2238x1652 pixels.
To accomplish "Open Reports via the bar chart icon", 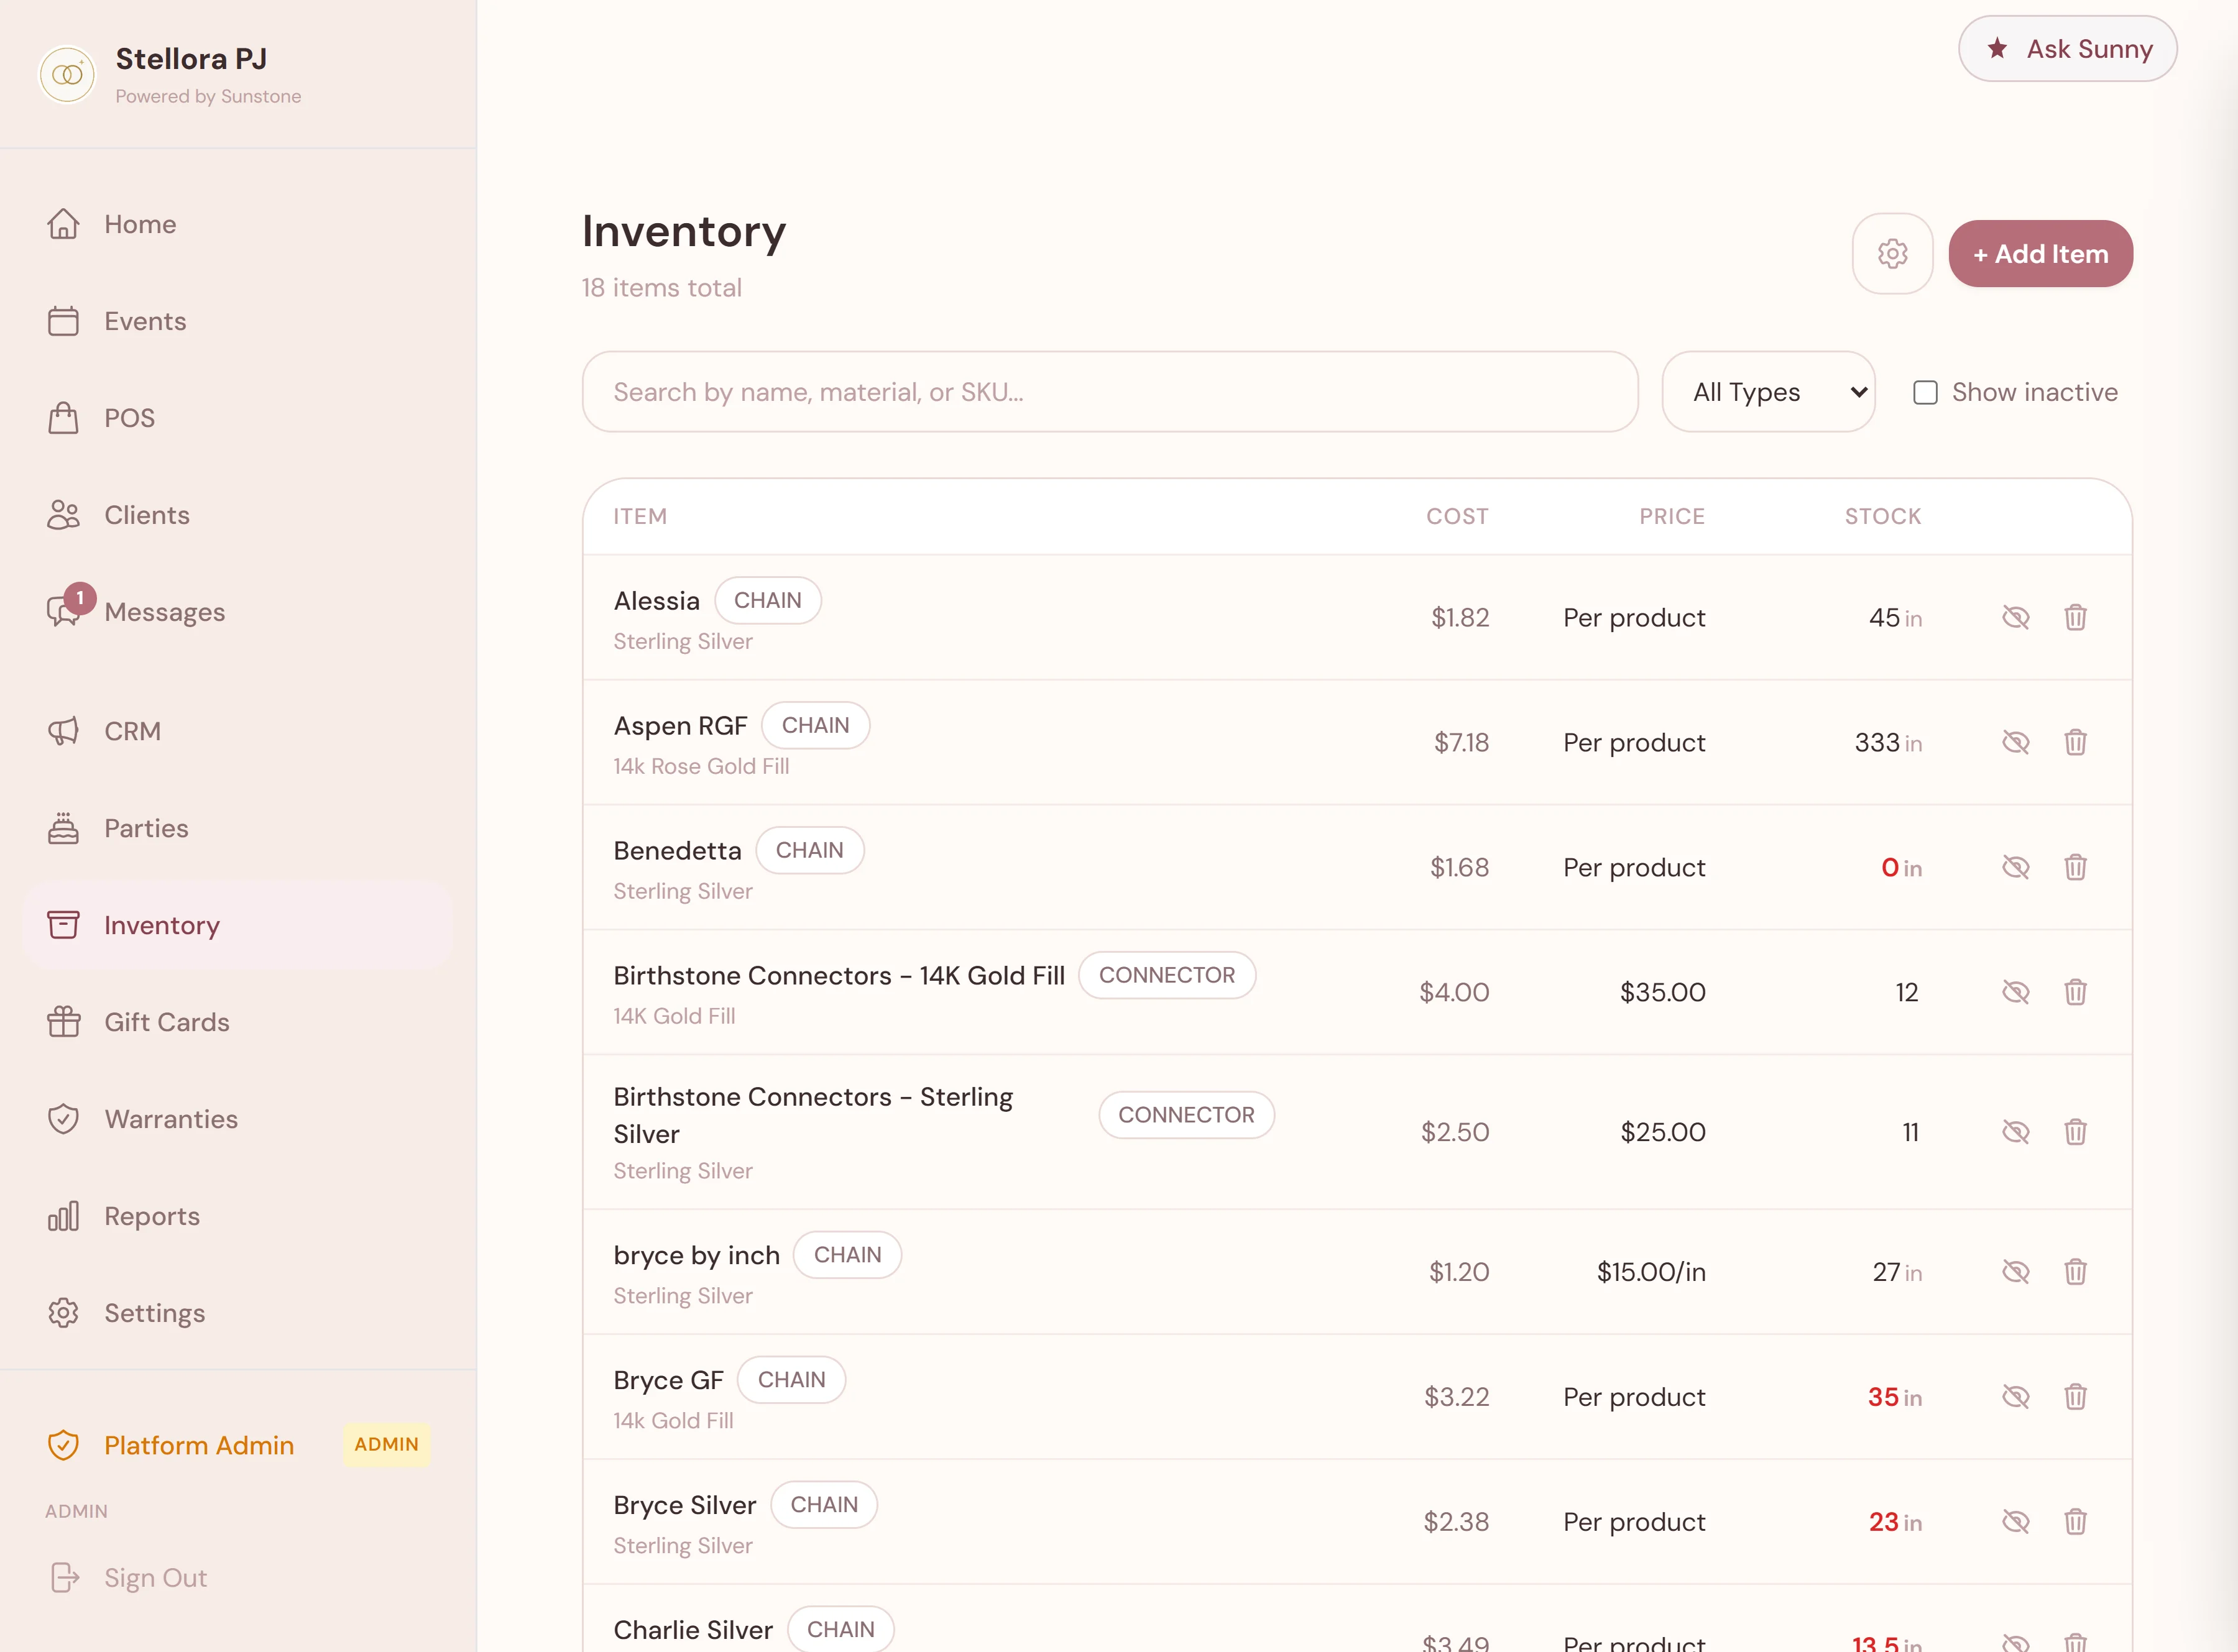I will (x=64, y=1215).
